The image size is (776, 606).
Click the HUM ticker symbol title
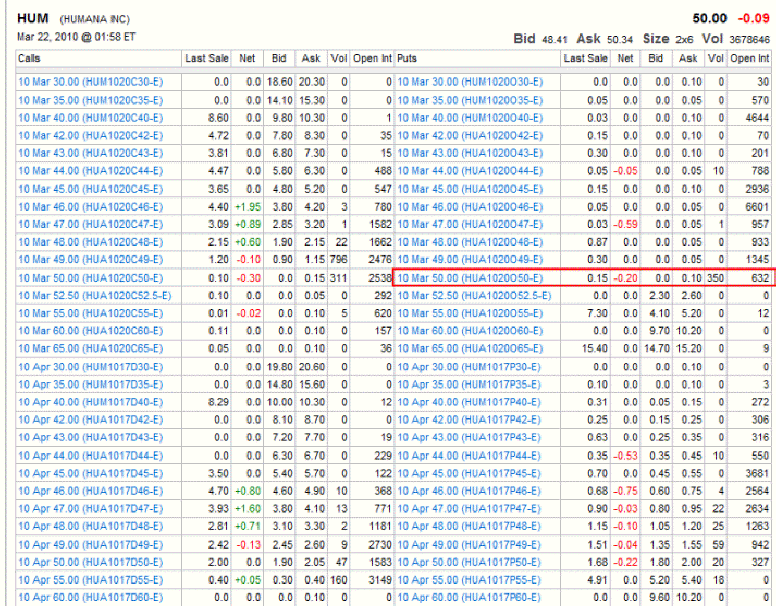[x=33, y=19]
